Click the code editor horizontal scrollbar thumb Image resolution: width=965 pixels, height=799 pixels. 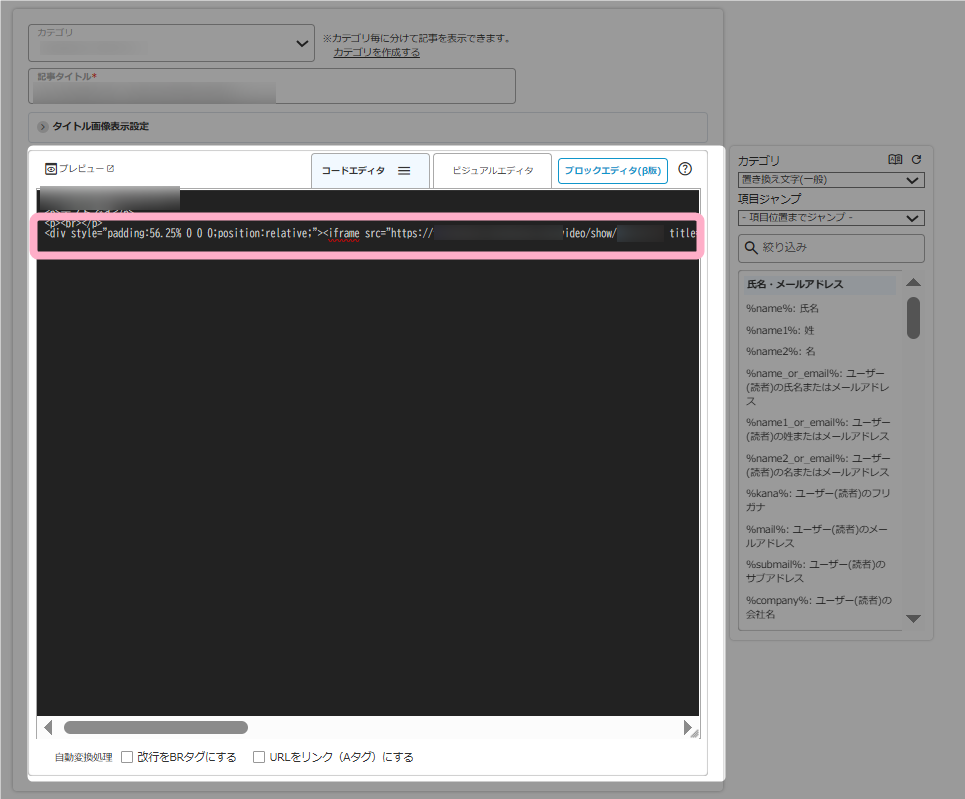click(155, 727)
